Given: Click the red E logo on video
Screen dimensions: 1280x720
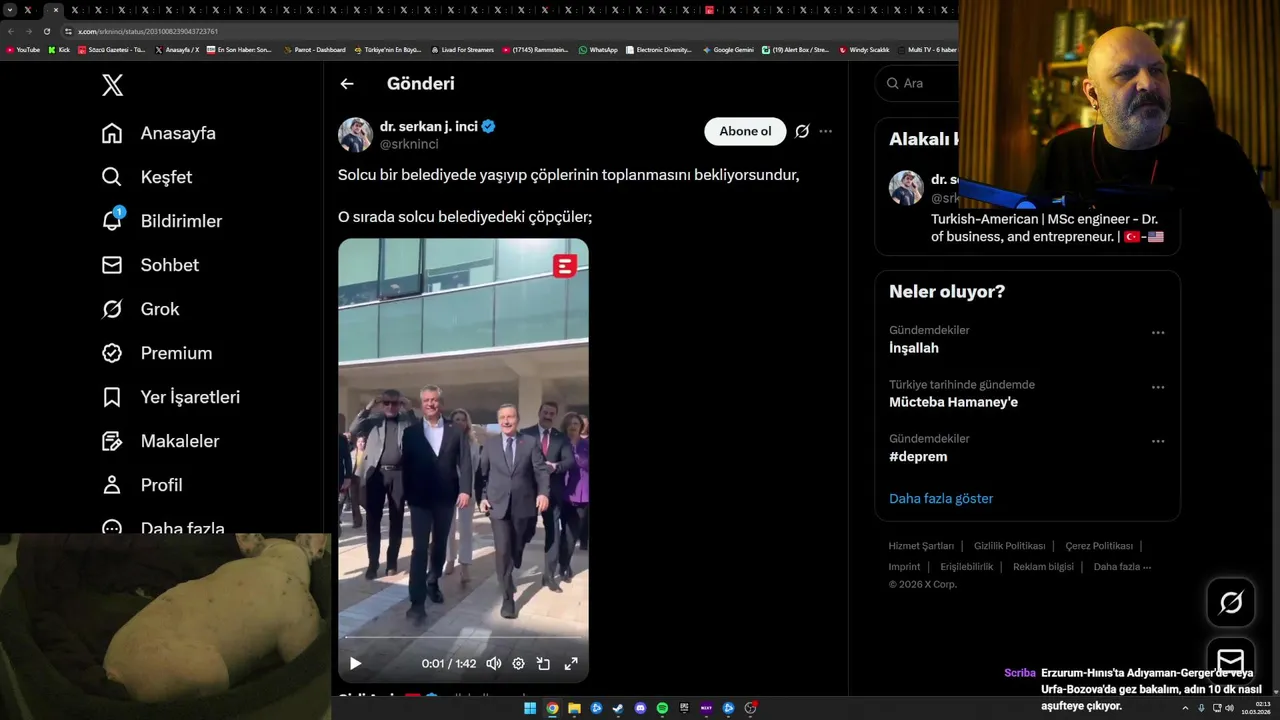Looking at the screenshot, I should 565,266.
